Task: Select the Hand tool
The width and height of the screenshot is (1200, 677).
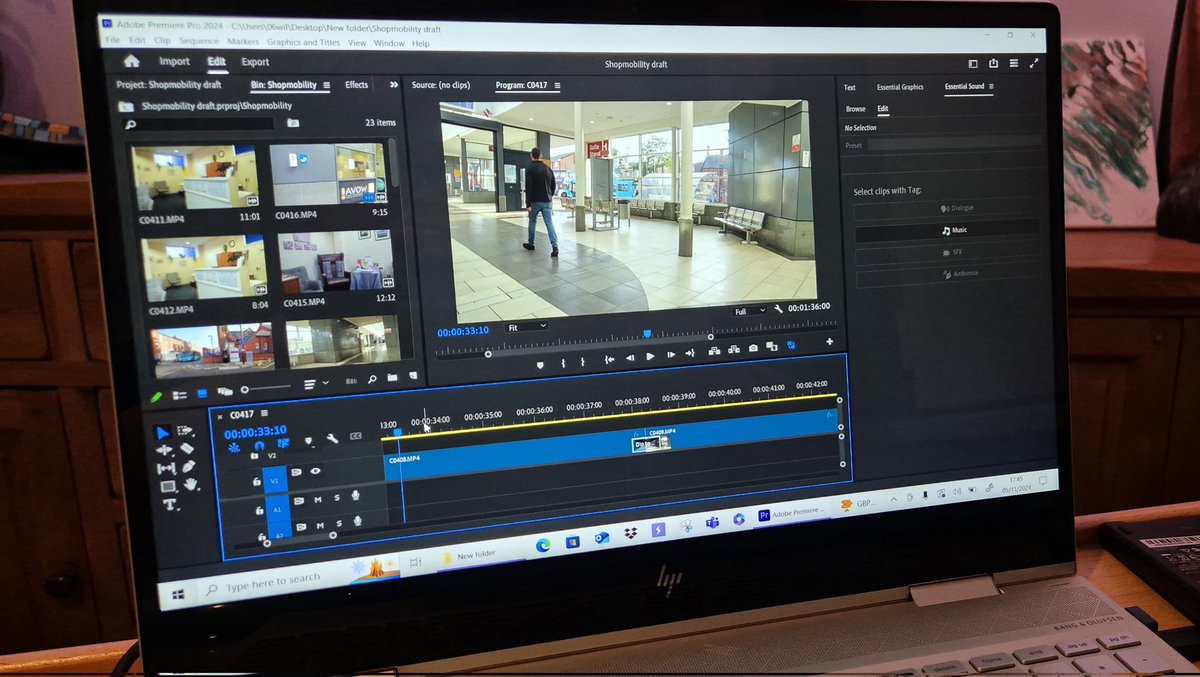Action: (x=191, y=484)
